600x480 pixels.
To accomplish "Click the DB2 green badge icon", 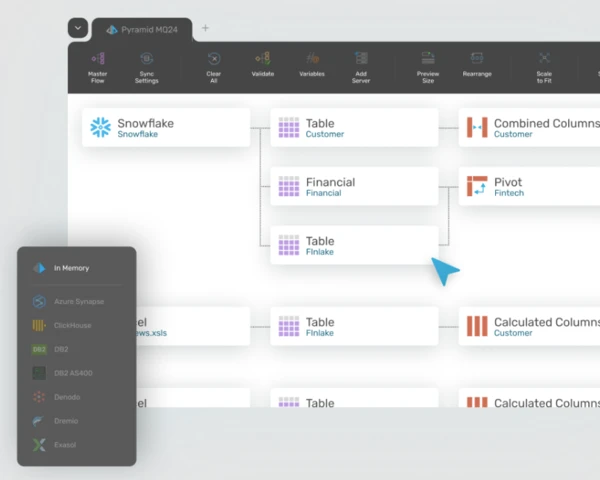I will pos(39,349).
